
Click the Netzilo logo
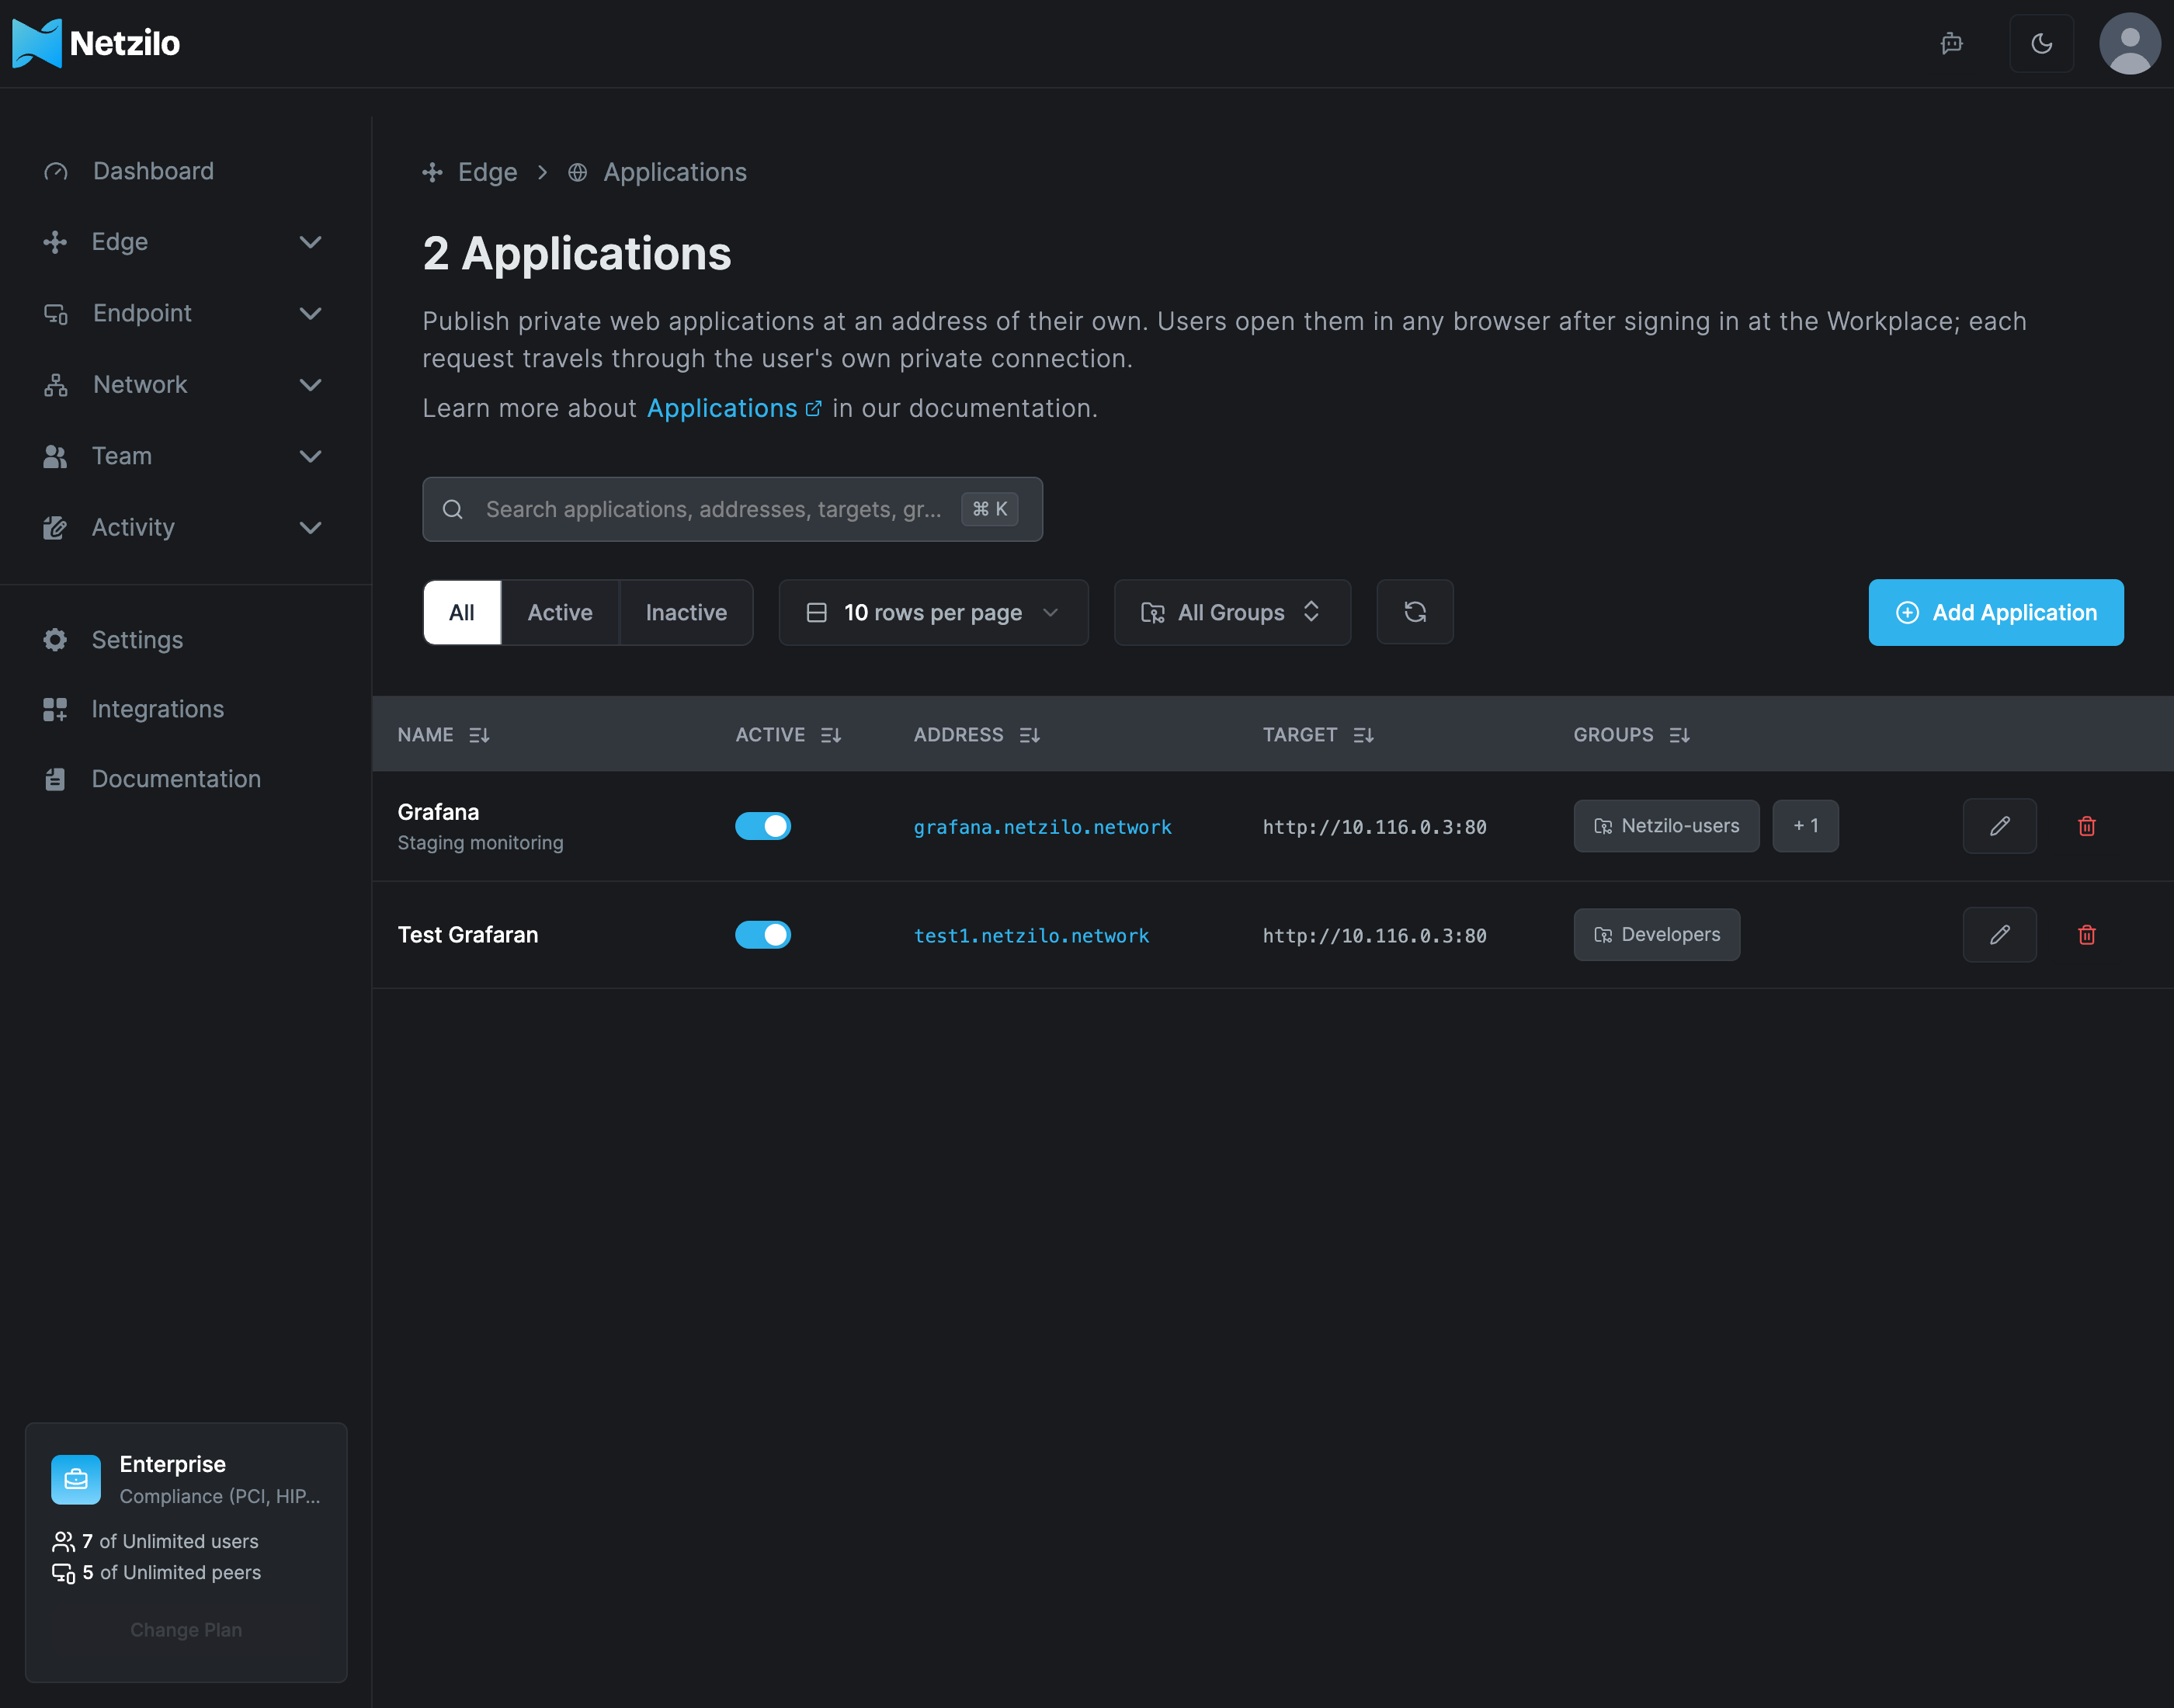96,44
